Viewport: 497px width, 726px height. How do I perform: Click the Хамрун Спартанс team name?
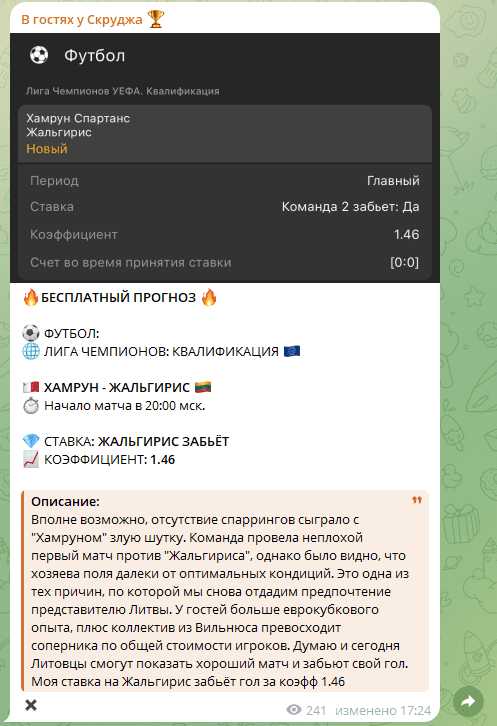click(78, 119)
